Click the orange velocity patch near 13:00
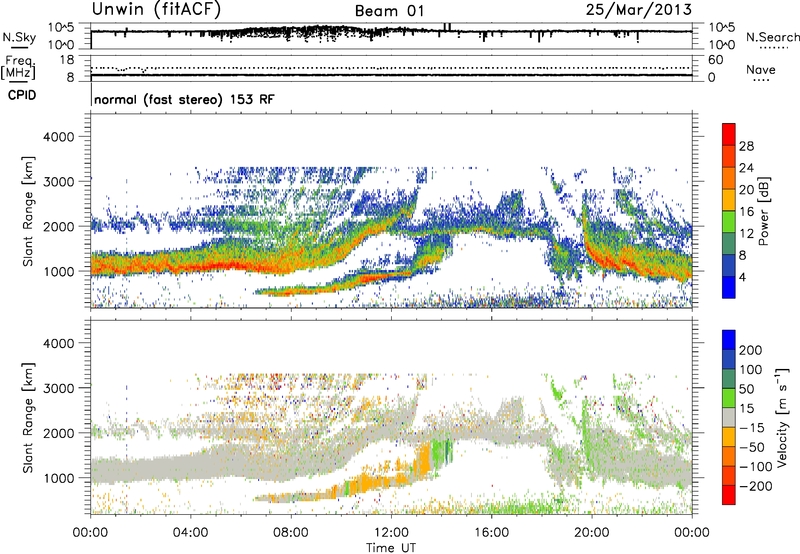800x554 pixels. click(422, 460)
